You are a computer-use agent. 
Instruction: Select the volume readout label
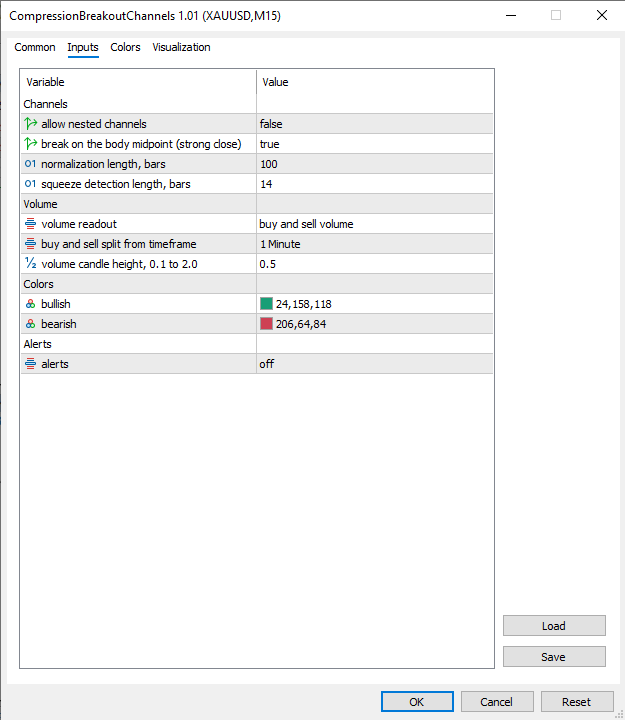coord(79,224)
